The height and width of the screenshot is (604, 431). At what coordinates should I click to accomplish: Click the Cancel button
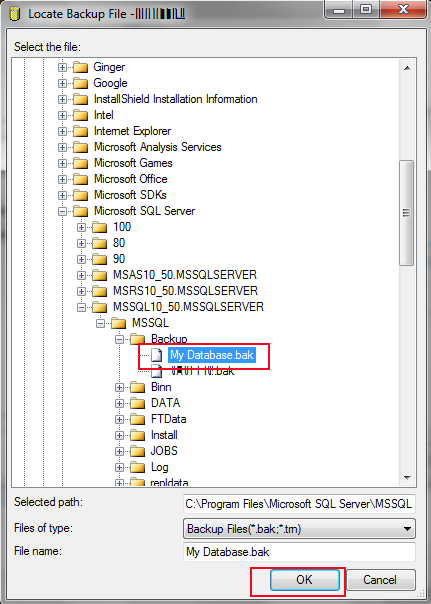(381, 580)
